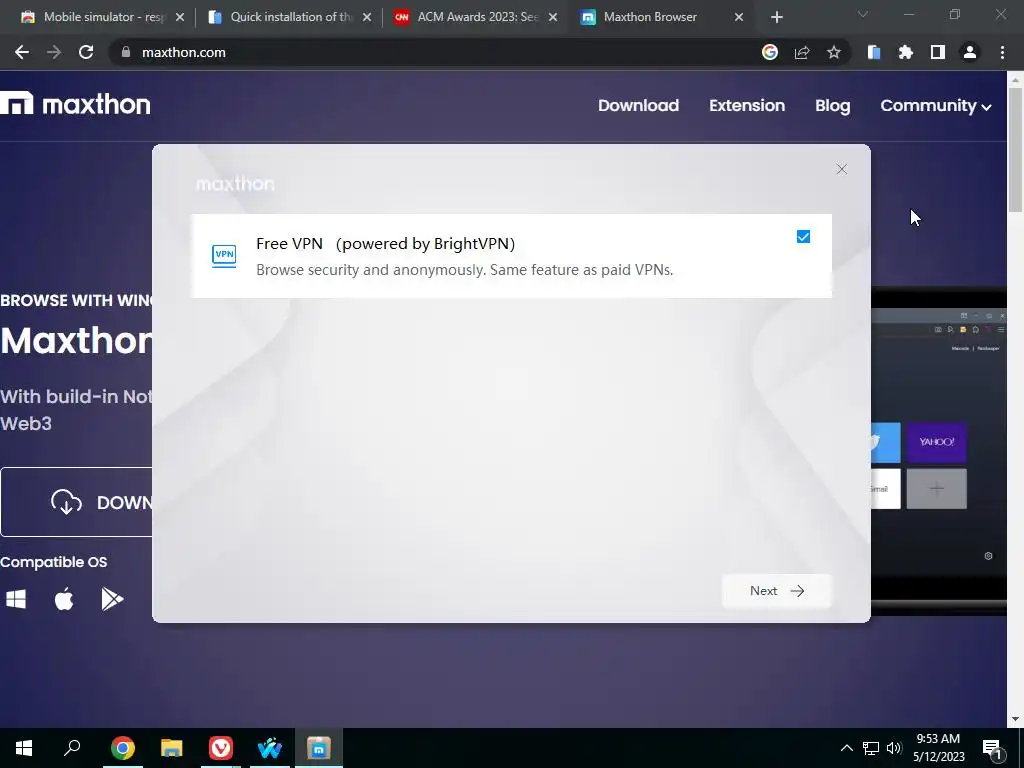The image size is (1024, 768).
Task: Open the Download nav link
Action: 638,105
